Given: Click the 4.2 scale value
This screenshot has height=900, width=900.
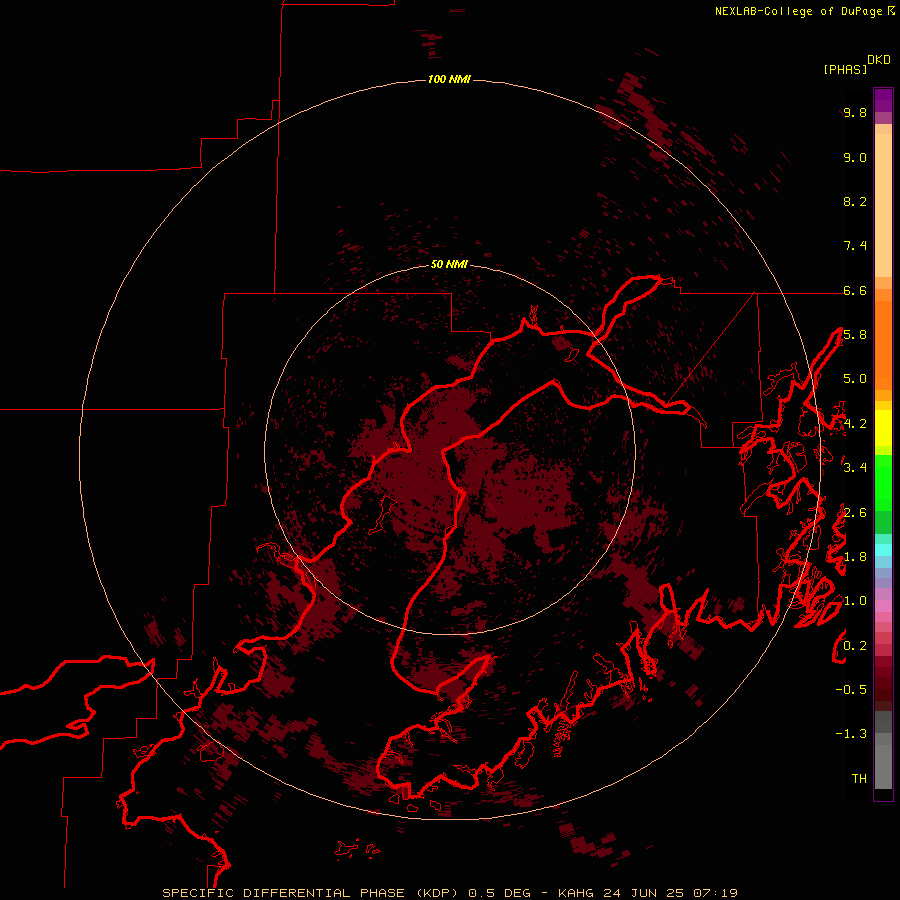Looking at the screenshot, I should coord(855,424).
